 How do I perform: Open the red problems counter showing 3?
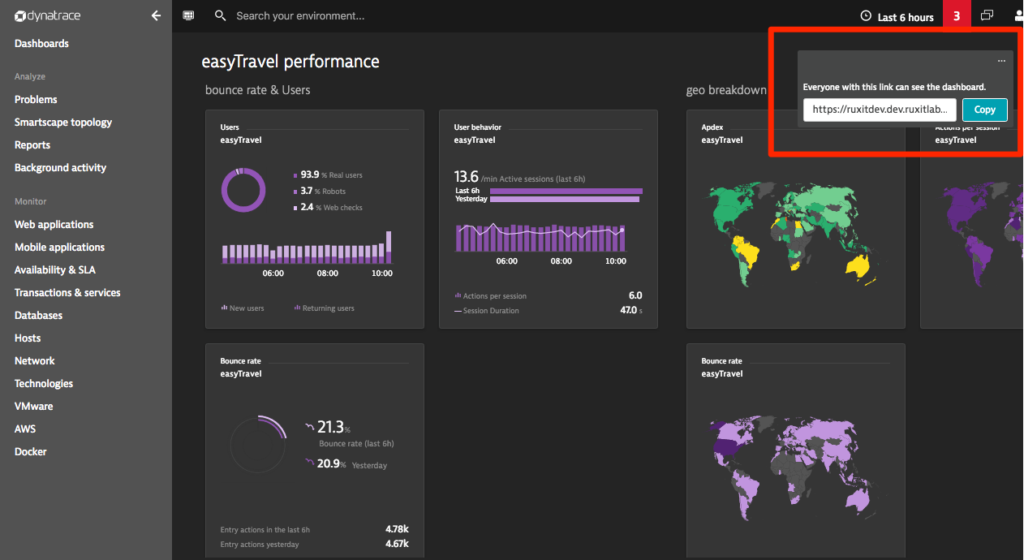[x=957, y=16]
